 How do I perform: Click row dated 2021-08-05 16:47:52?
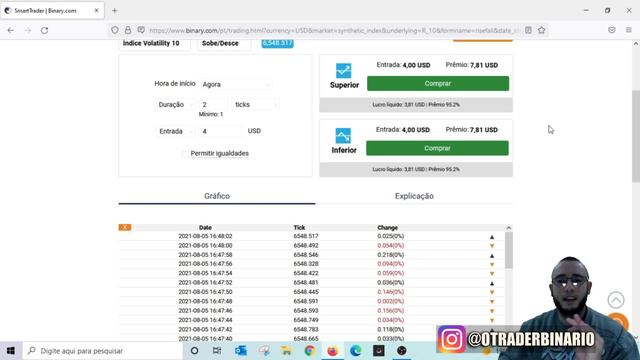[x=311, y=282]
